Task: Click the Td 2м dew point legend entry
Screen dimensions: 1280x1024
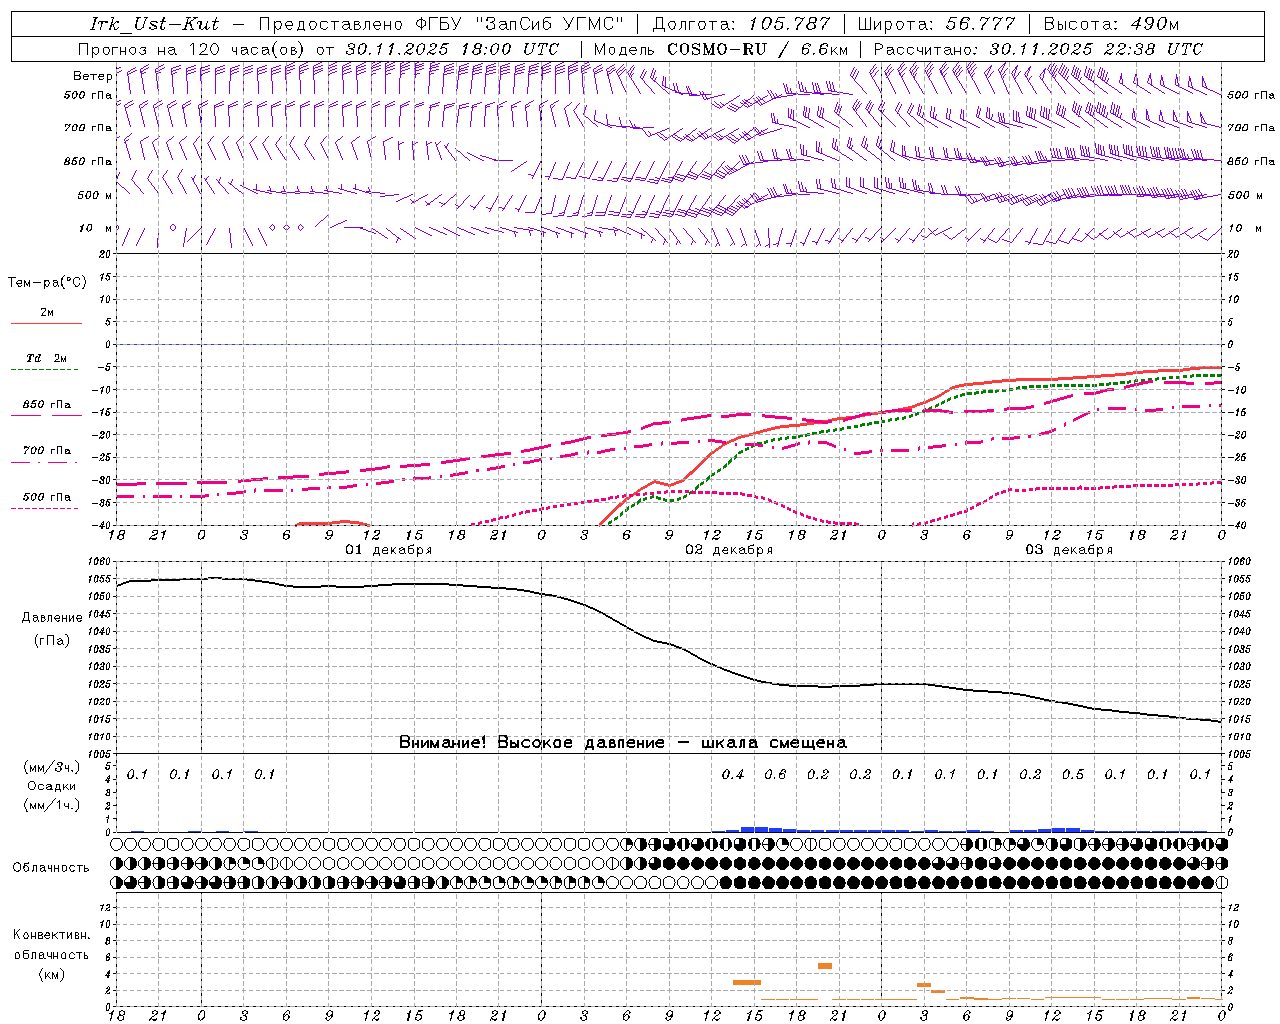Action: click(47, 358)
